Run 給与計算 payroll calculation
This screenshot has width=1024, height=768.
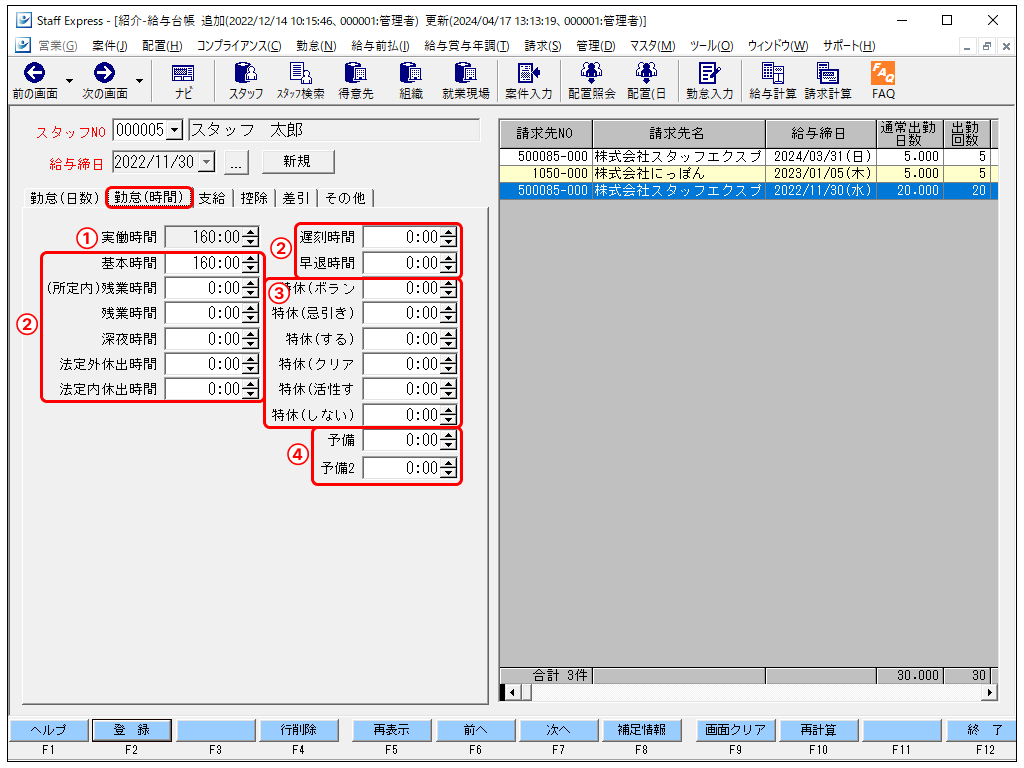(x=772, y=80)
